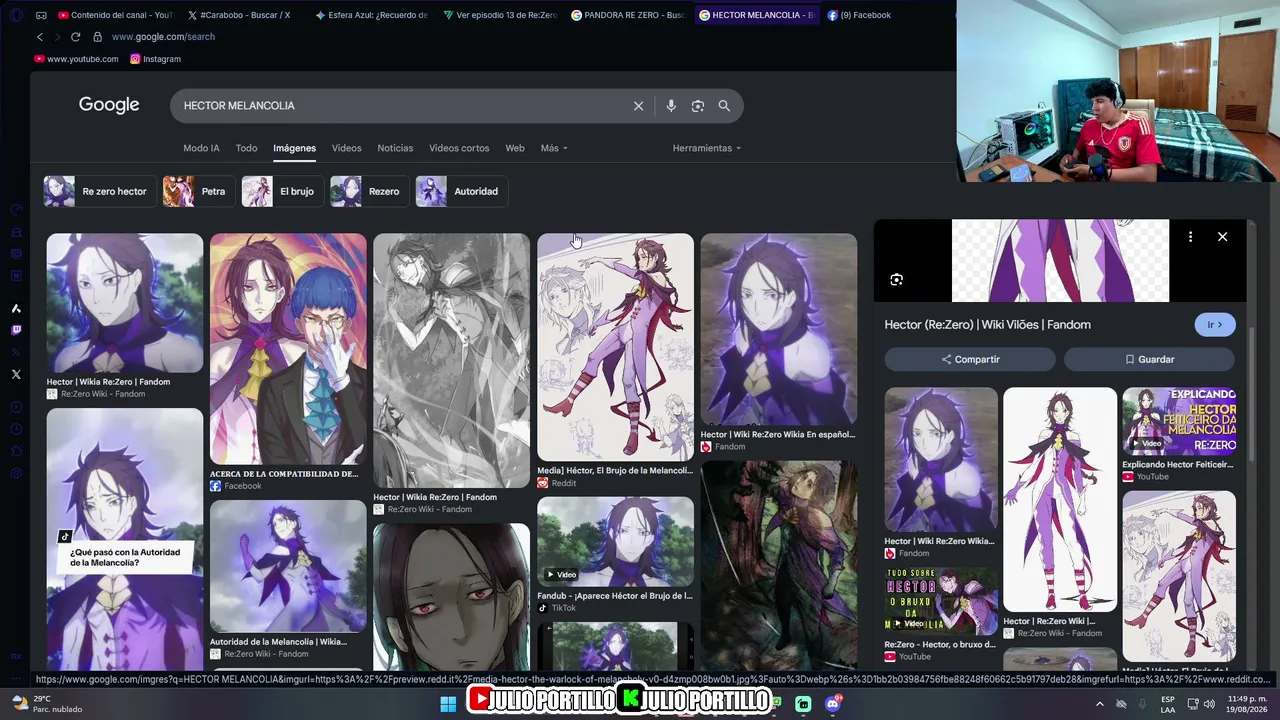Open more options in the preview panel
The width and height of the screenshot is (1280, 720).
point(1190,237)
